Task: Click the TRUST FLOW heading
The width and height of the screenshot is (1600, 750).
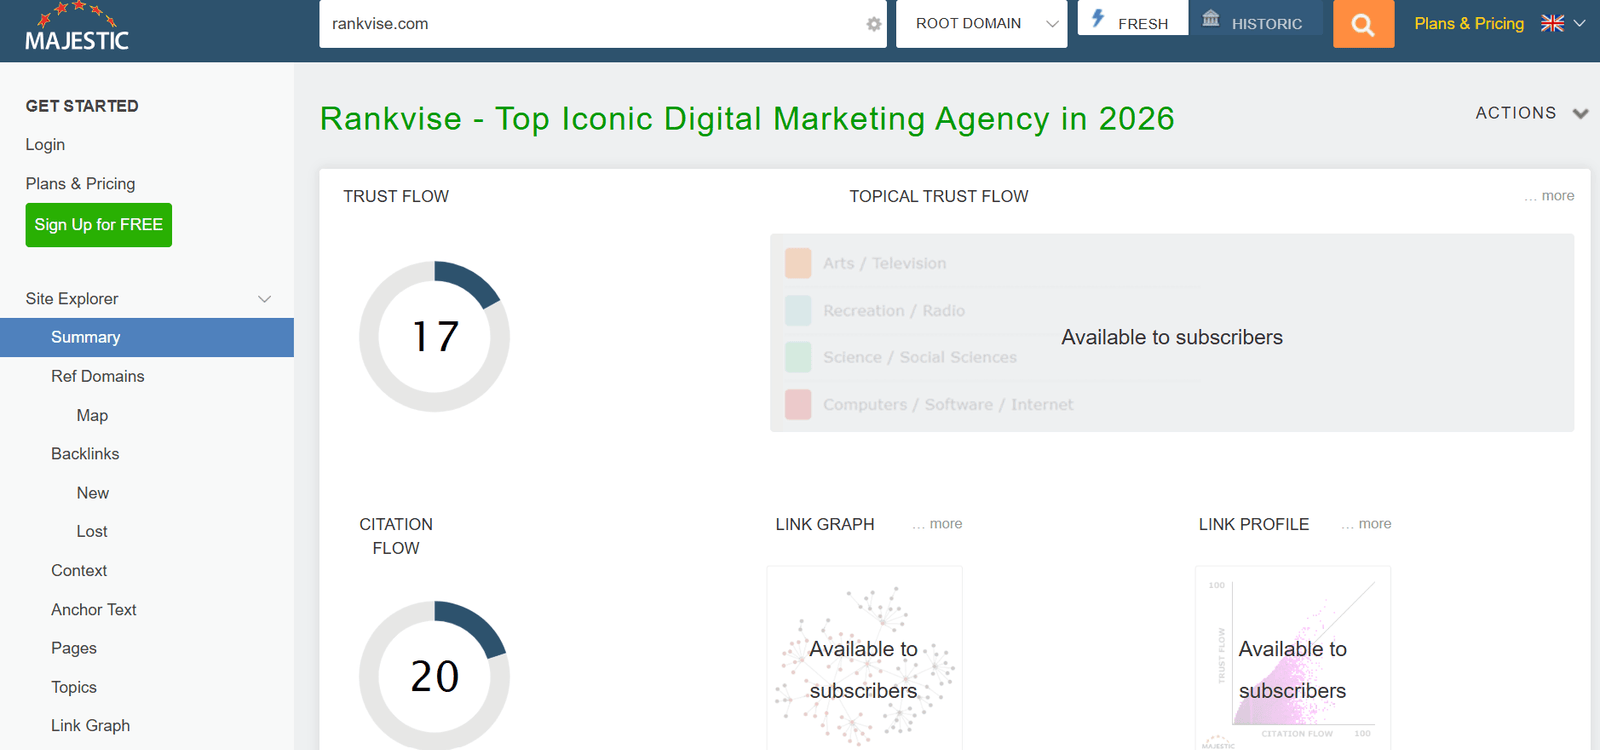Action: [x=396, y=197]
